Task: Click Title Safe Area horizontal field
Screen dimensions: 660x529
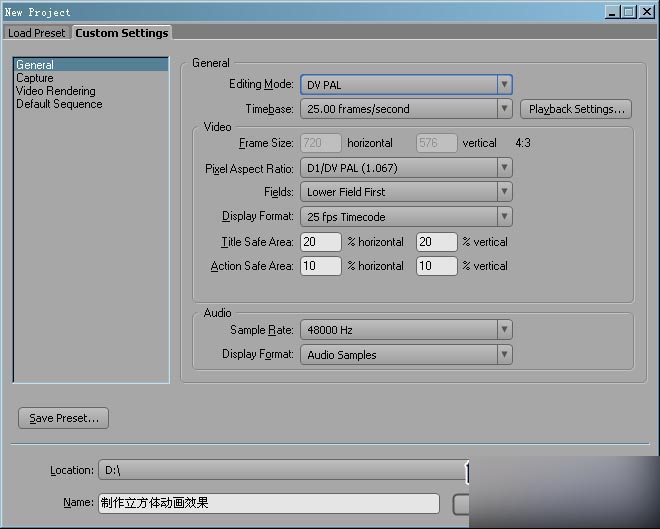Action: [x=321, y=242]
